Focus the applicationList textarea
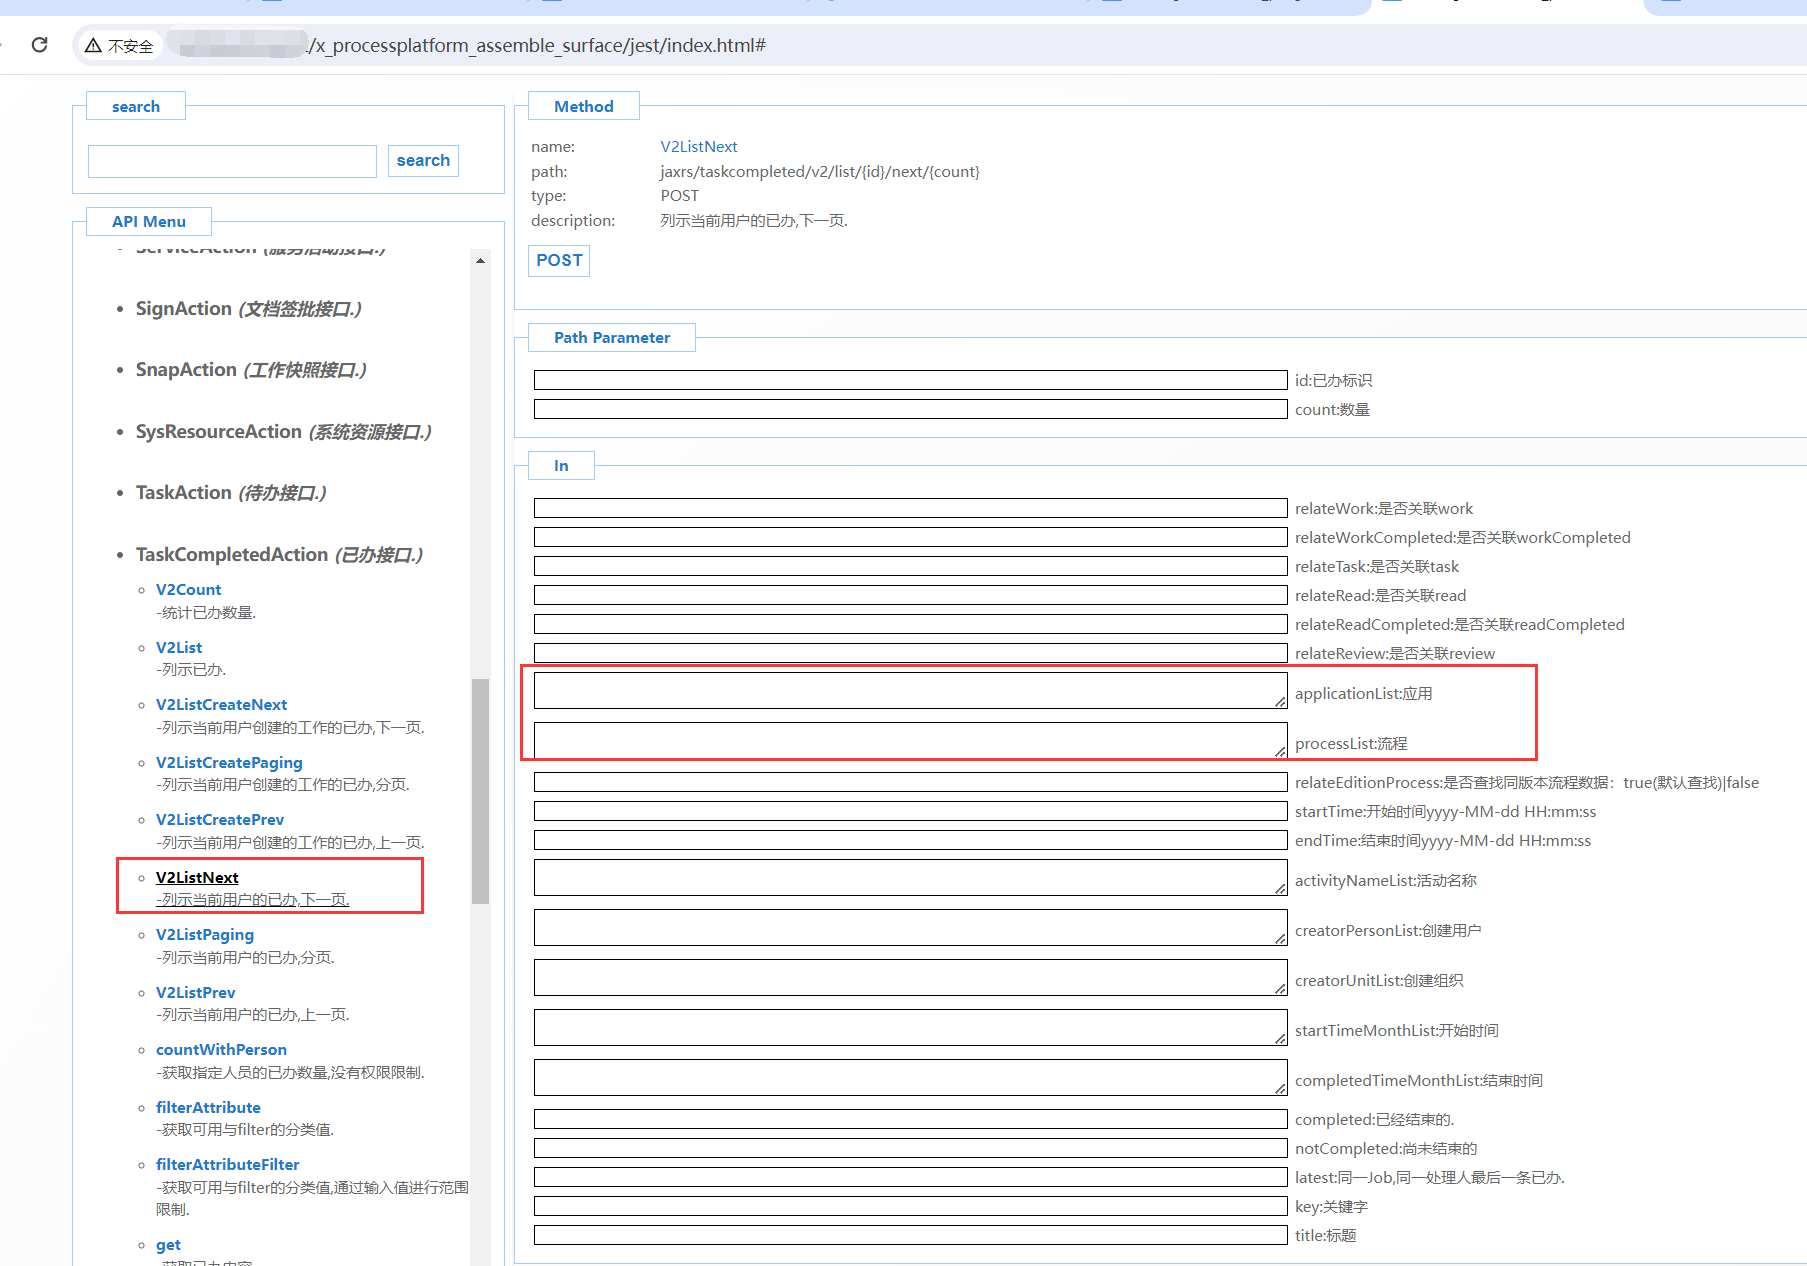Screen dimensions: 1807x1266 910,690
